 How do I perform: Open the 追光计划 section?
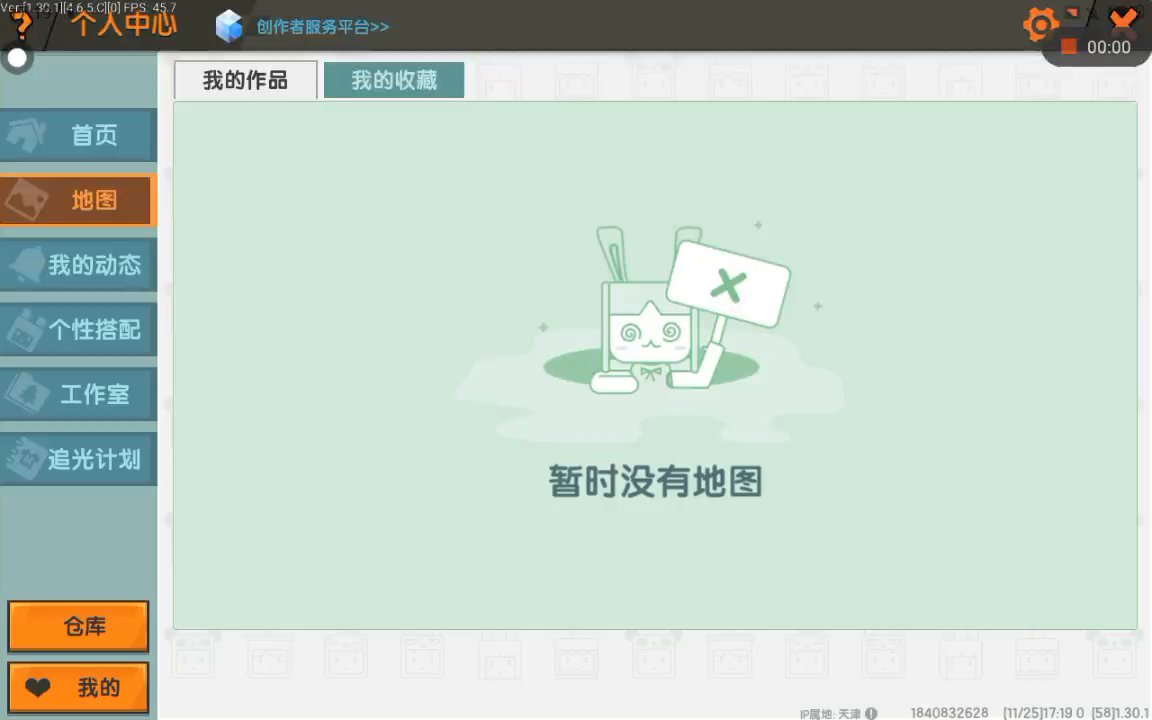click(x=78, y=459)
